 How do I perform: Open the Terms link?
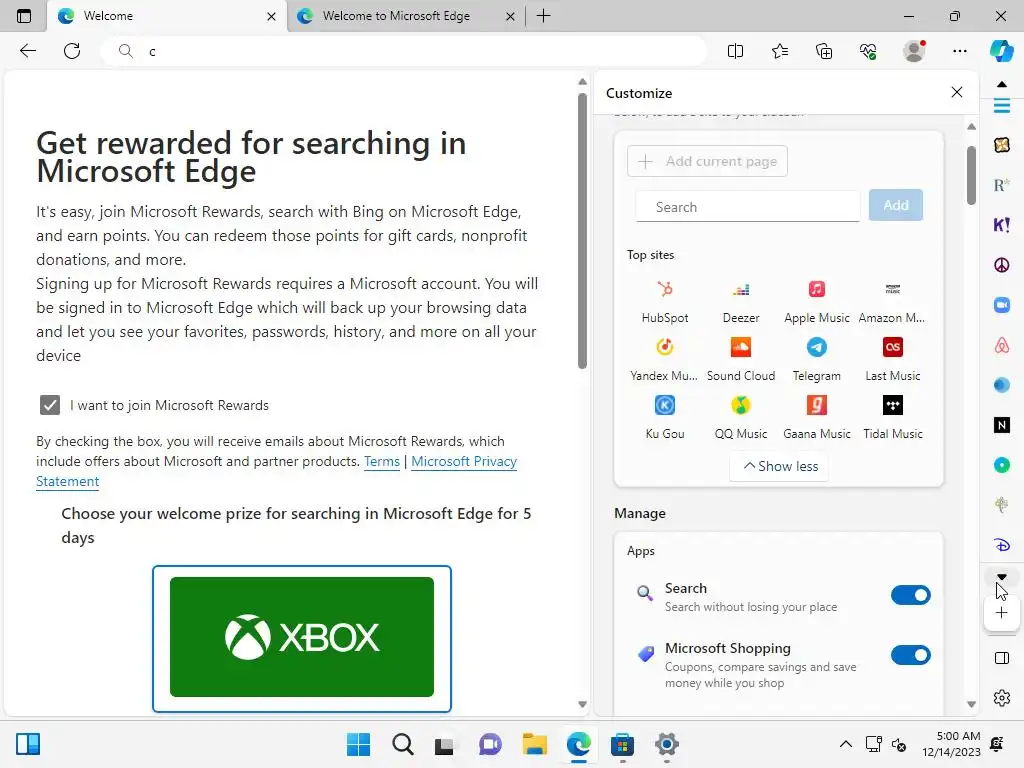[381, 461]
